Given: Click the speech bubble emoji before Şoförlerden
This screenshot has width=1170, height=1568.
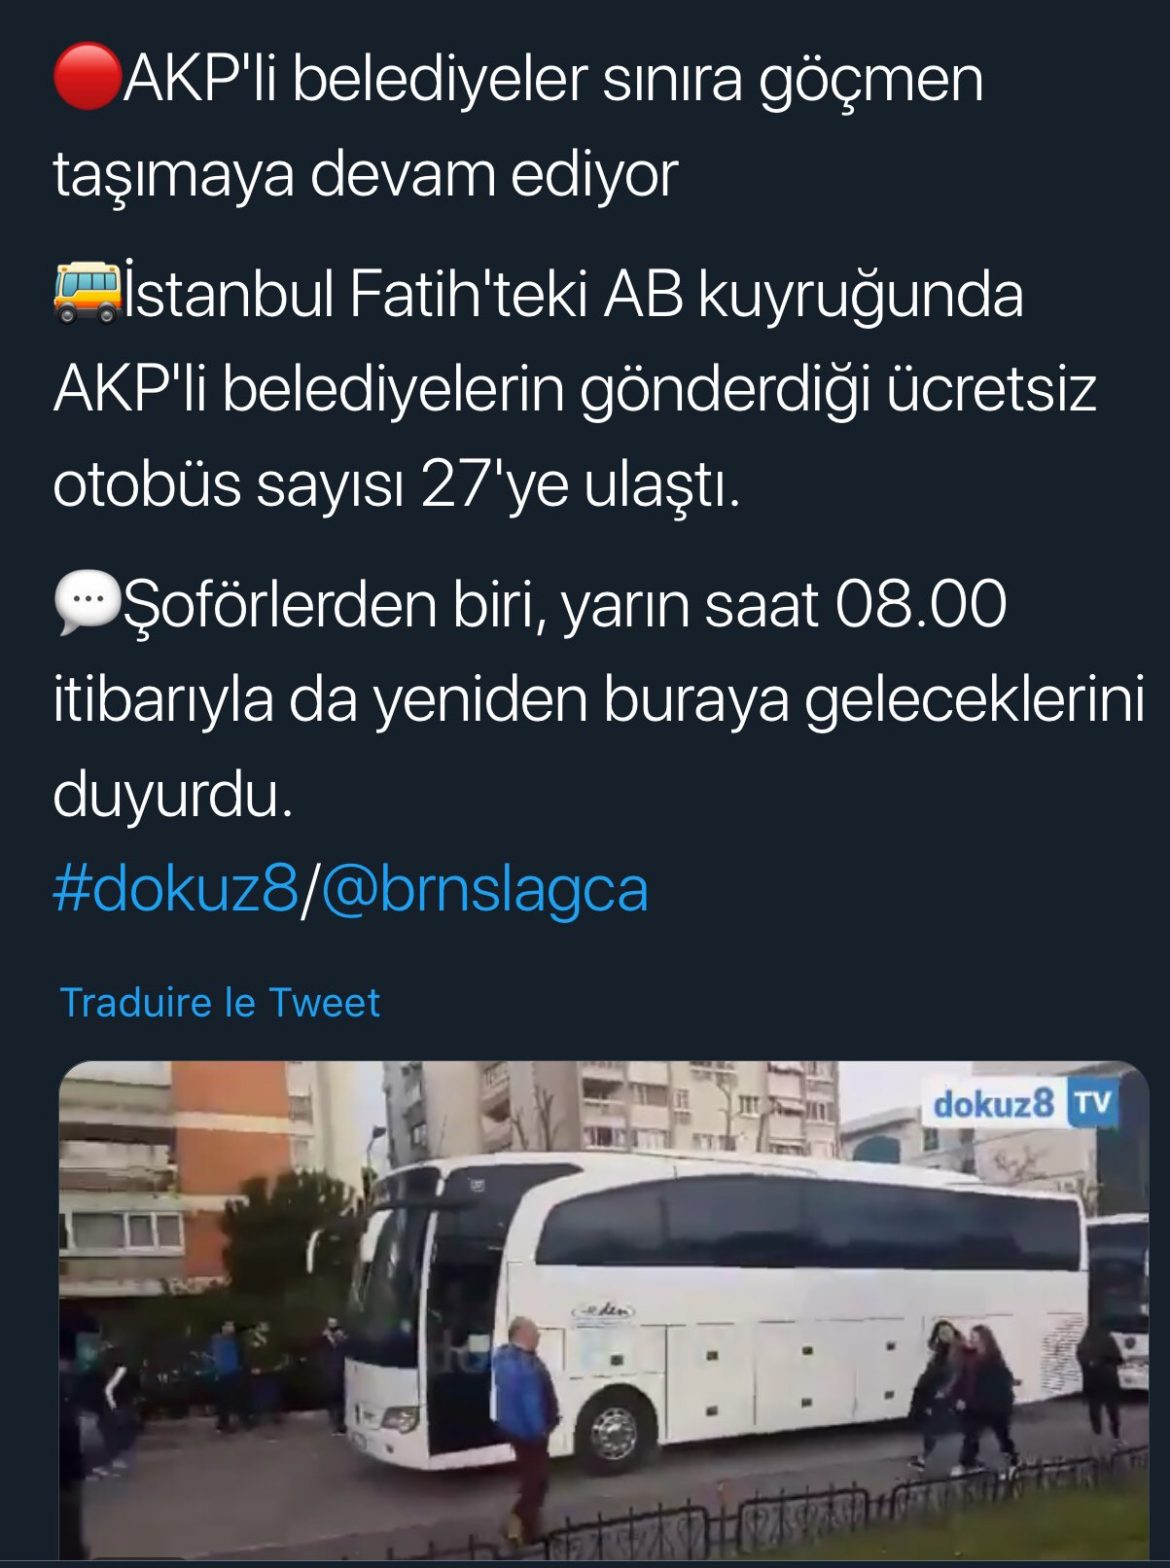Looking at the screenshot, I should pos(87,603).
